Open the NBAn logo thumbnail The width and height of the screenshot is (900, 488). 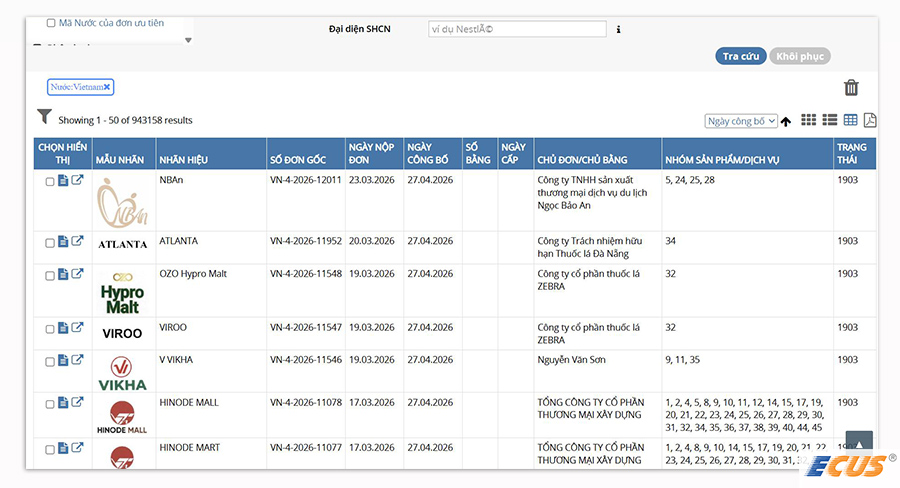122,202
